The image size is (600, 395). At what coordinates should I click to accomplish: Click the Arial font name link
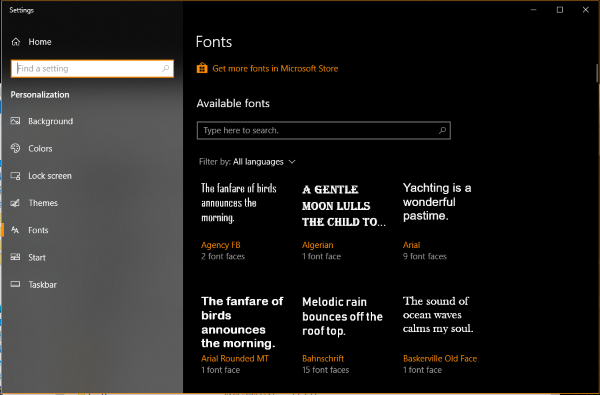(x=411, y=245)
